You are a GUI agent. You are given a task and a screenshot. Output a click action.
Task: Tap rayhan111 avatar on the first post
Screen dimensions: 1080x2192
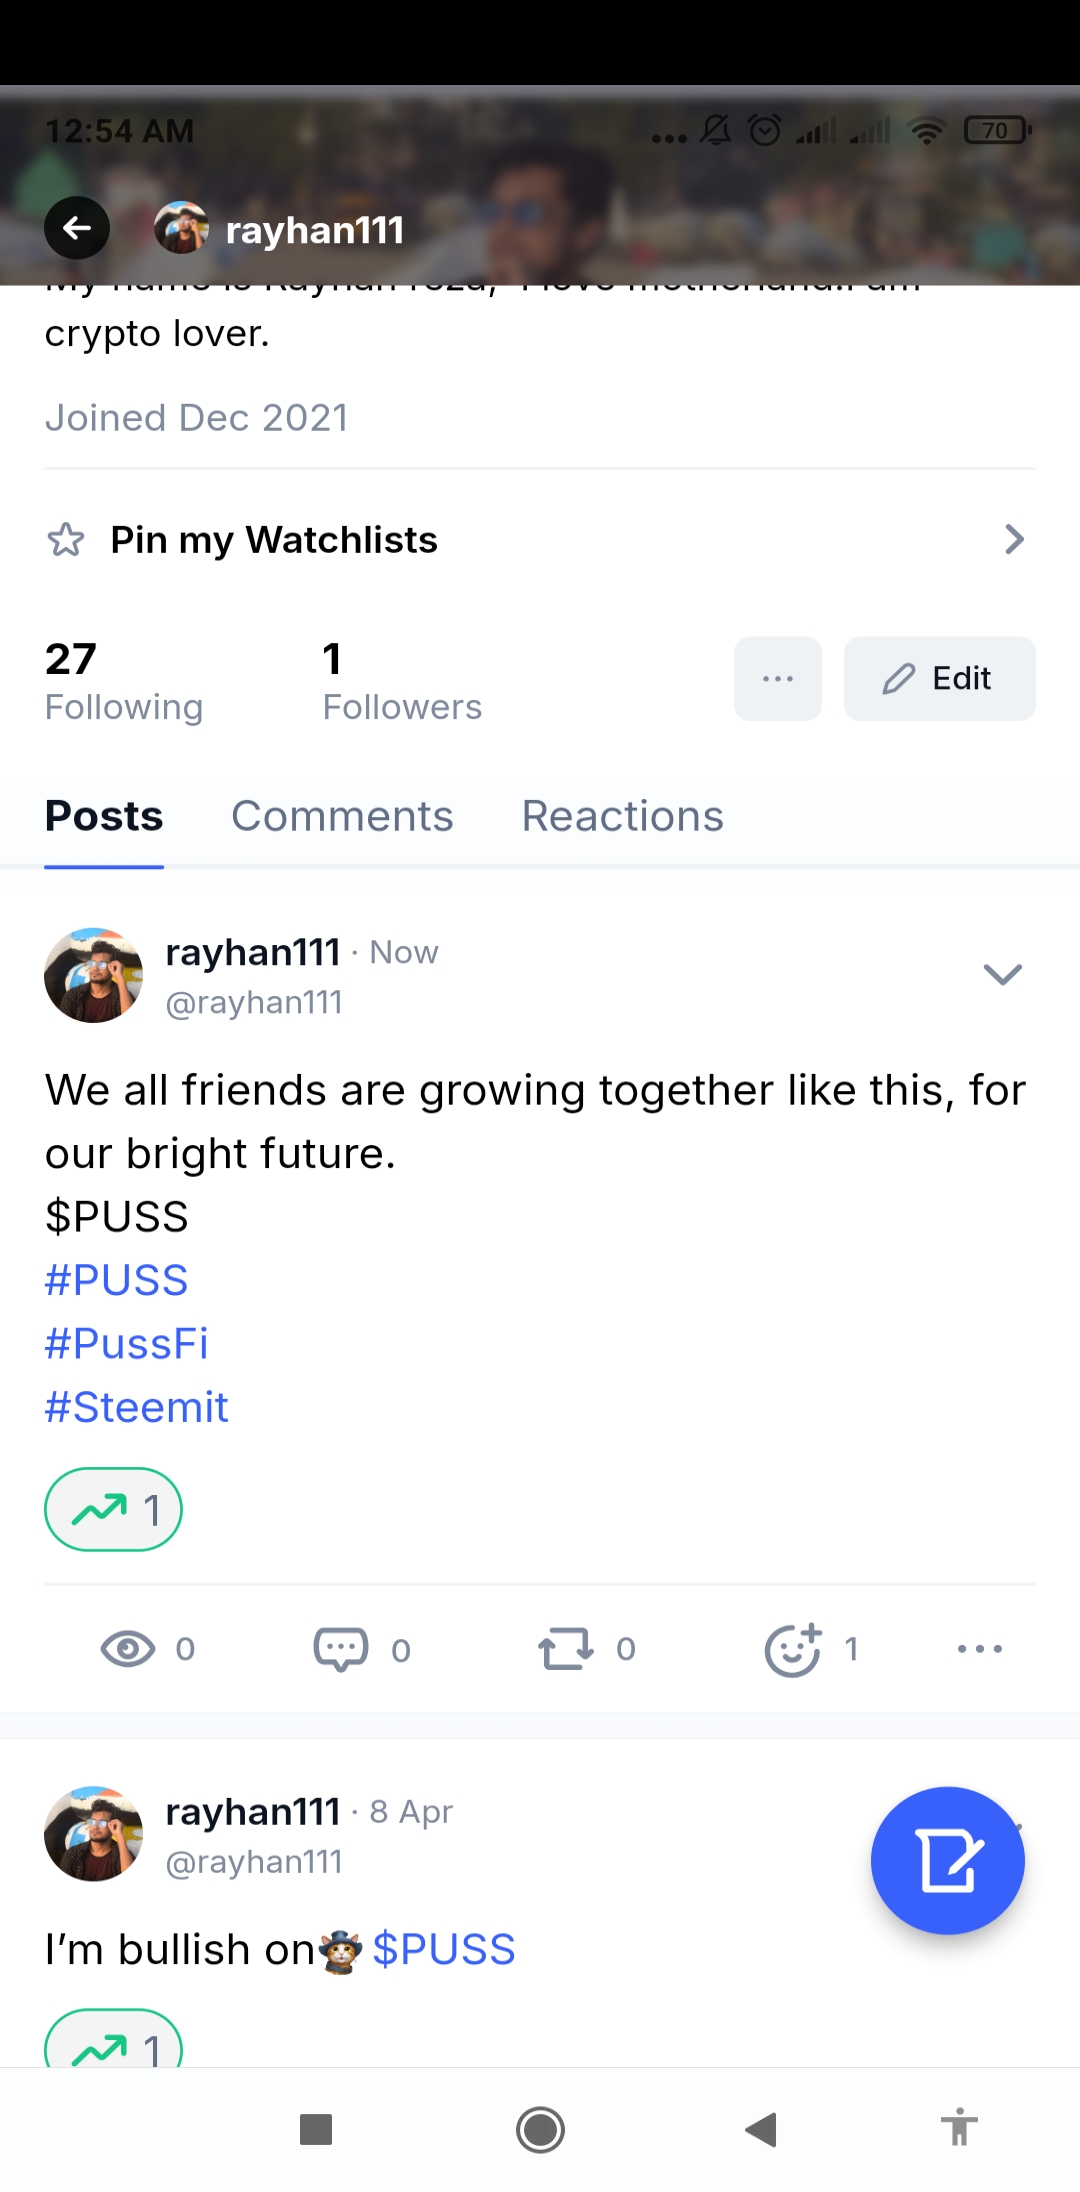pyautogui.click(x=93, y=975)
